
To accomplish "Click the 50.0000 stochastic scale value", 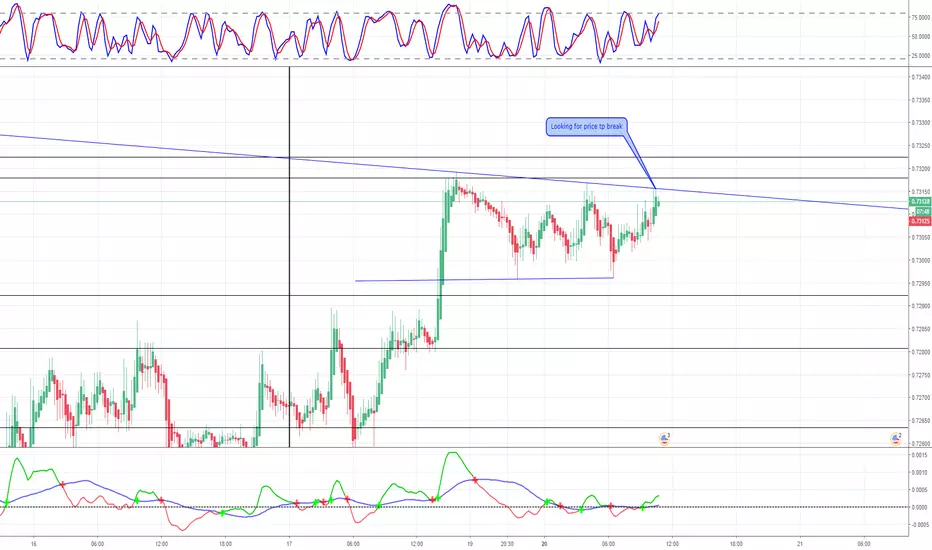I will pyautogui.click(x=921, y=37).
